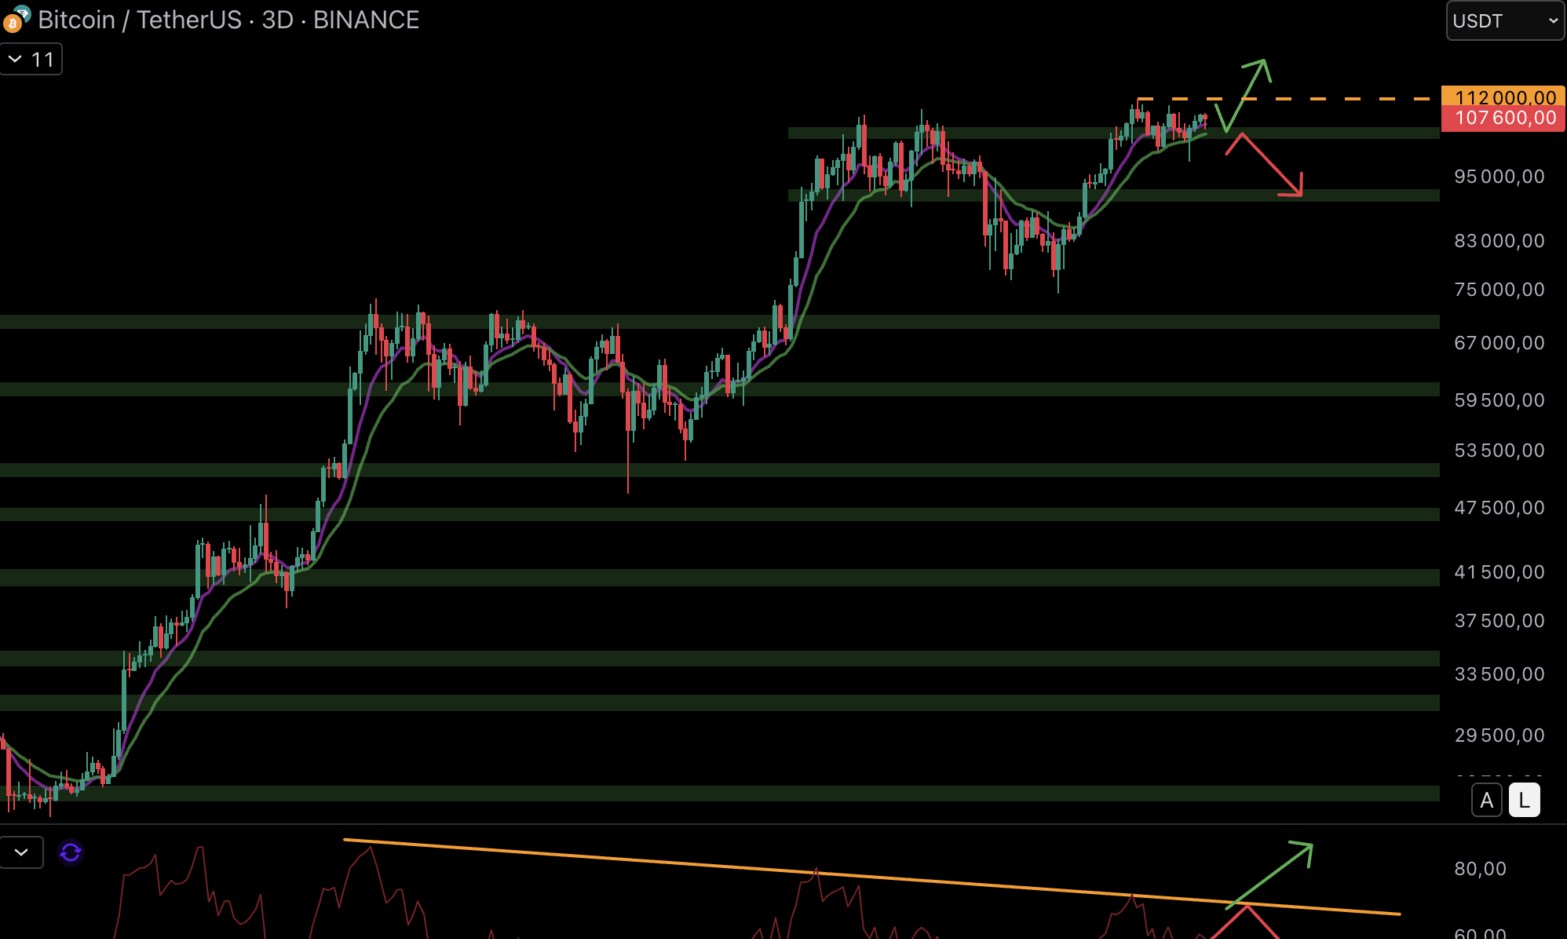1567x939 pixels.
Task: Click the 41 500,00 price axis label
Action: tap(1498, 571)
